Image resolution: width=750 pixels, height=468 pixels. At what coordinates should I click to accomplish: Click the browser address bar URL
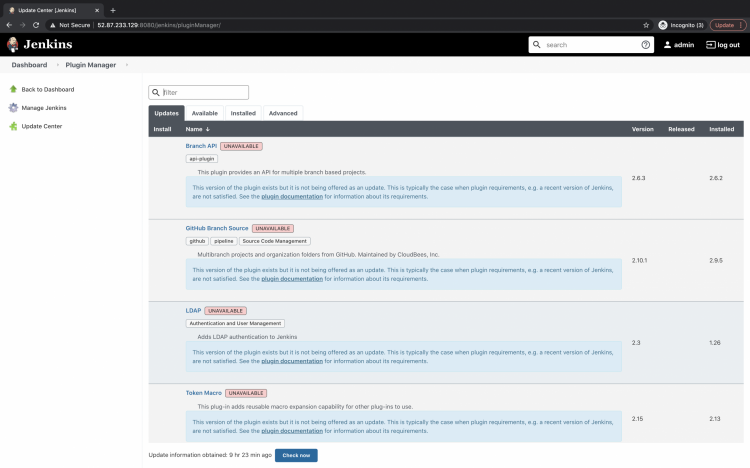click(159, 25)
